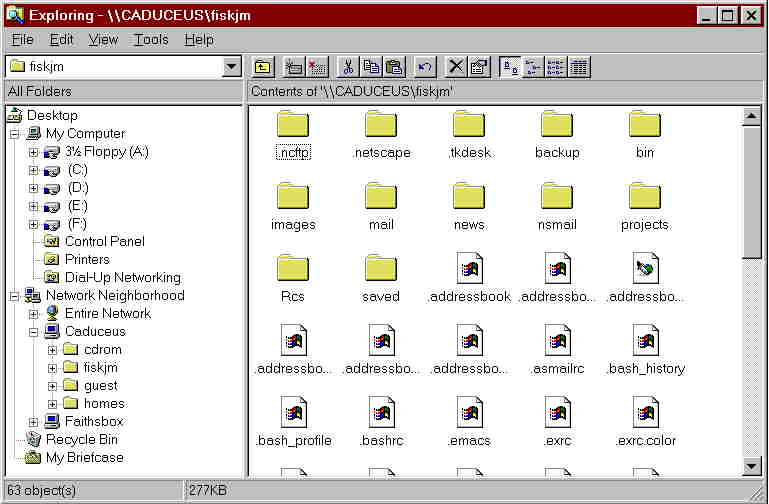Select the .bash_history file
This screenshot has height=504, width=769.
pyautogui.click(x=645, y=351)
